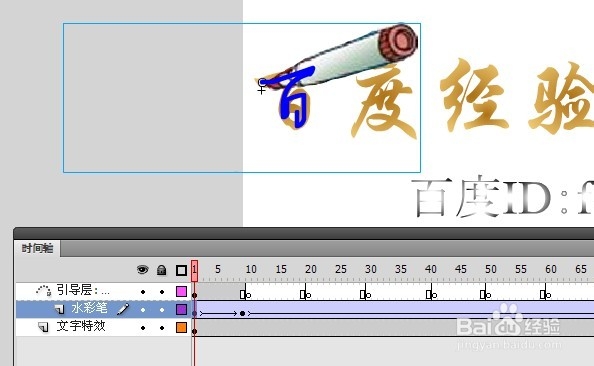Click the pen registration point circle marker
The image size is (594, 366).
point(262,82)
